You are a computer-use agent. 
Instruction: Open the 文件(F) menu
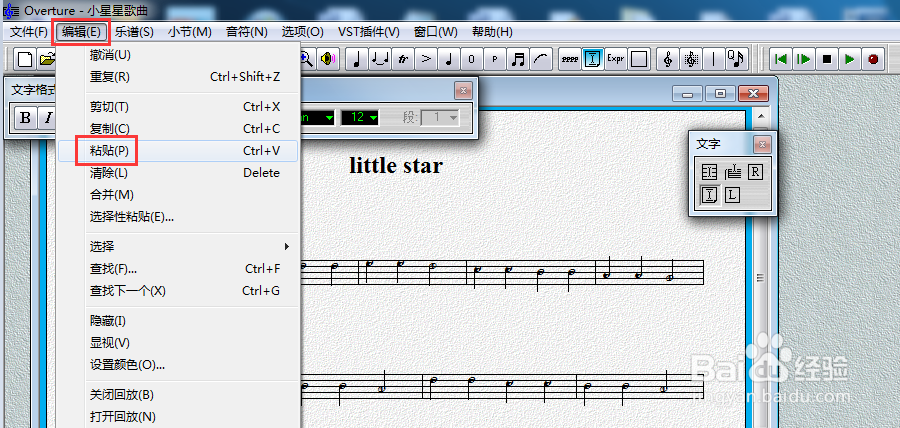coord(29,32)
